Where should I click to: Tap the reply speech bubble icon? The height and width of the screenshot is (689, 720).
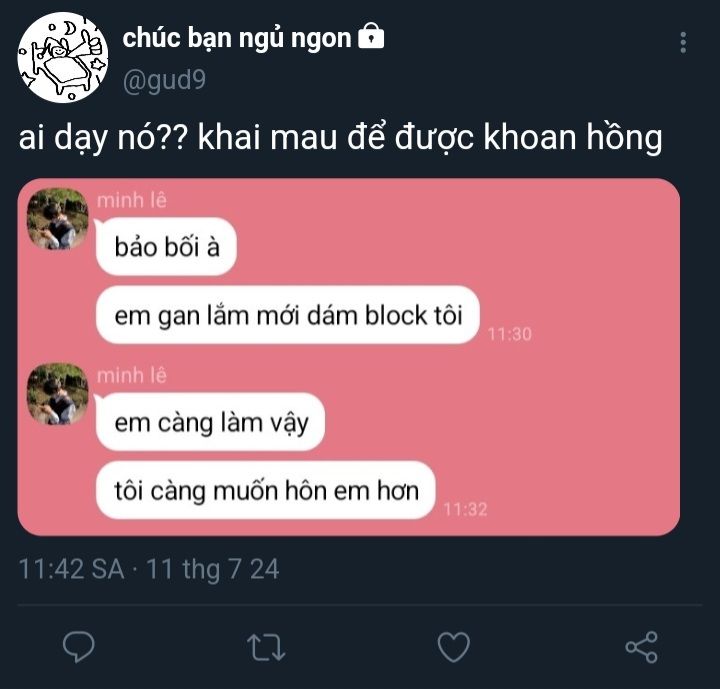79,647
